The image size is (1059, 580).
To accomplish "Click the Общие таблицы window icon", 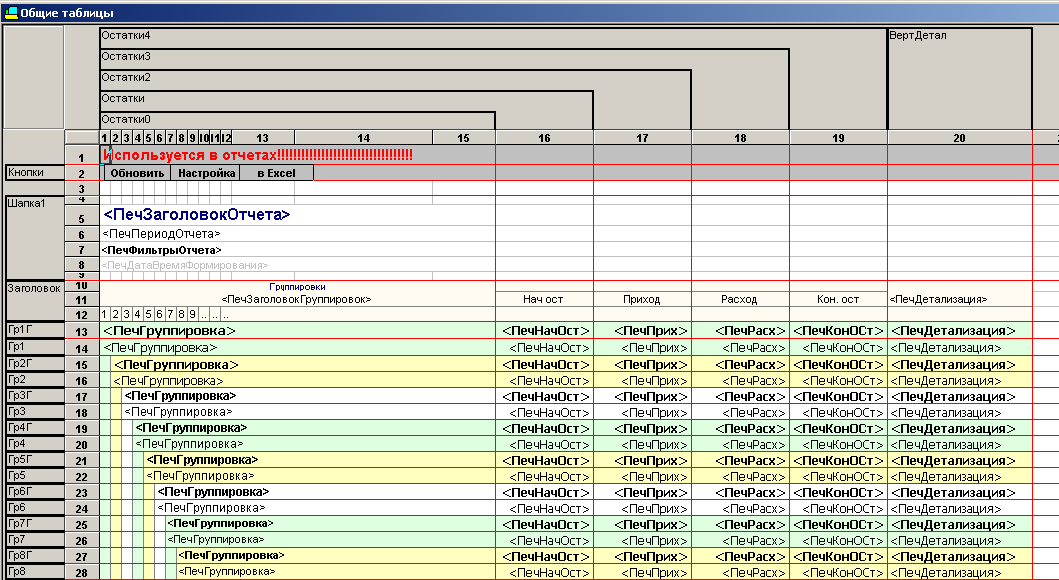I will pyautogui.click(x=11, y=13).
